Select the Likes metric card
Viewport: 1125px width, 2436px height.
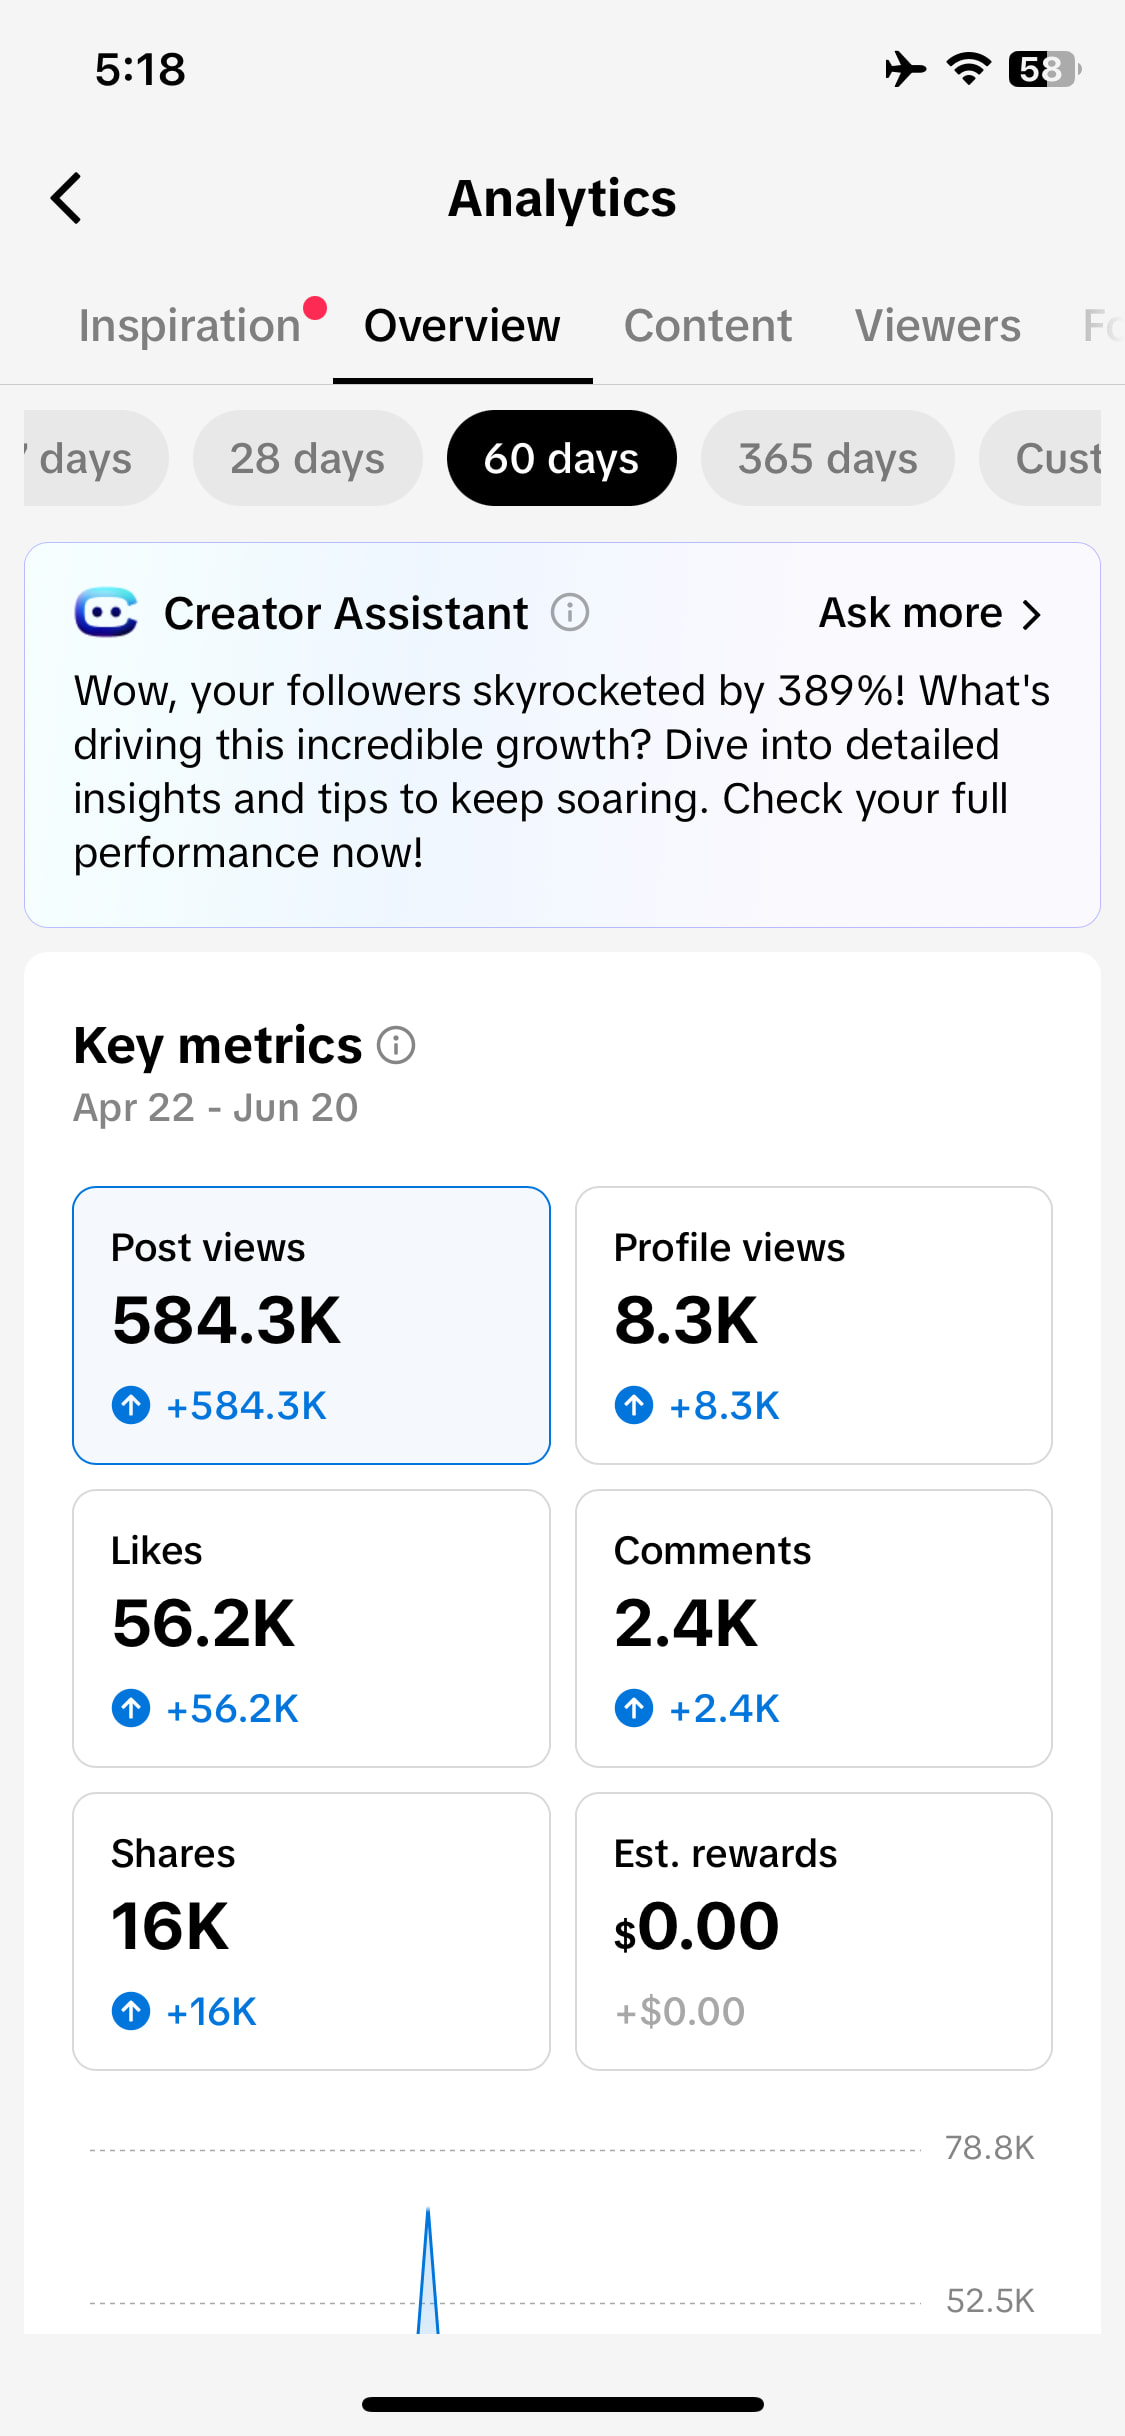311,1628
